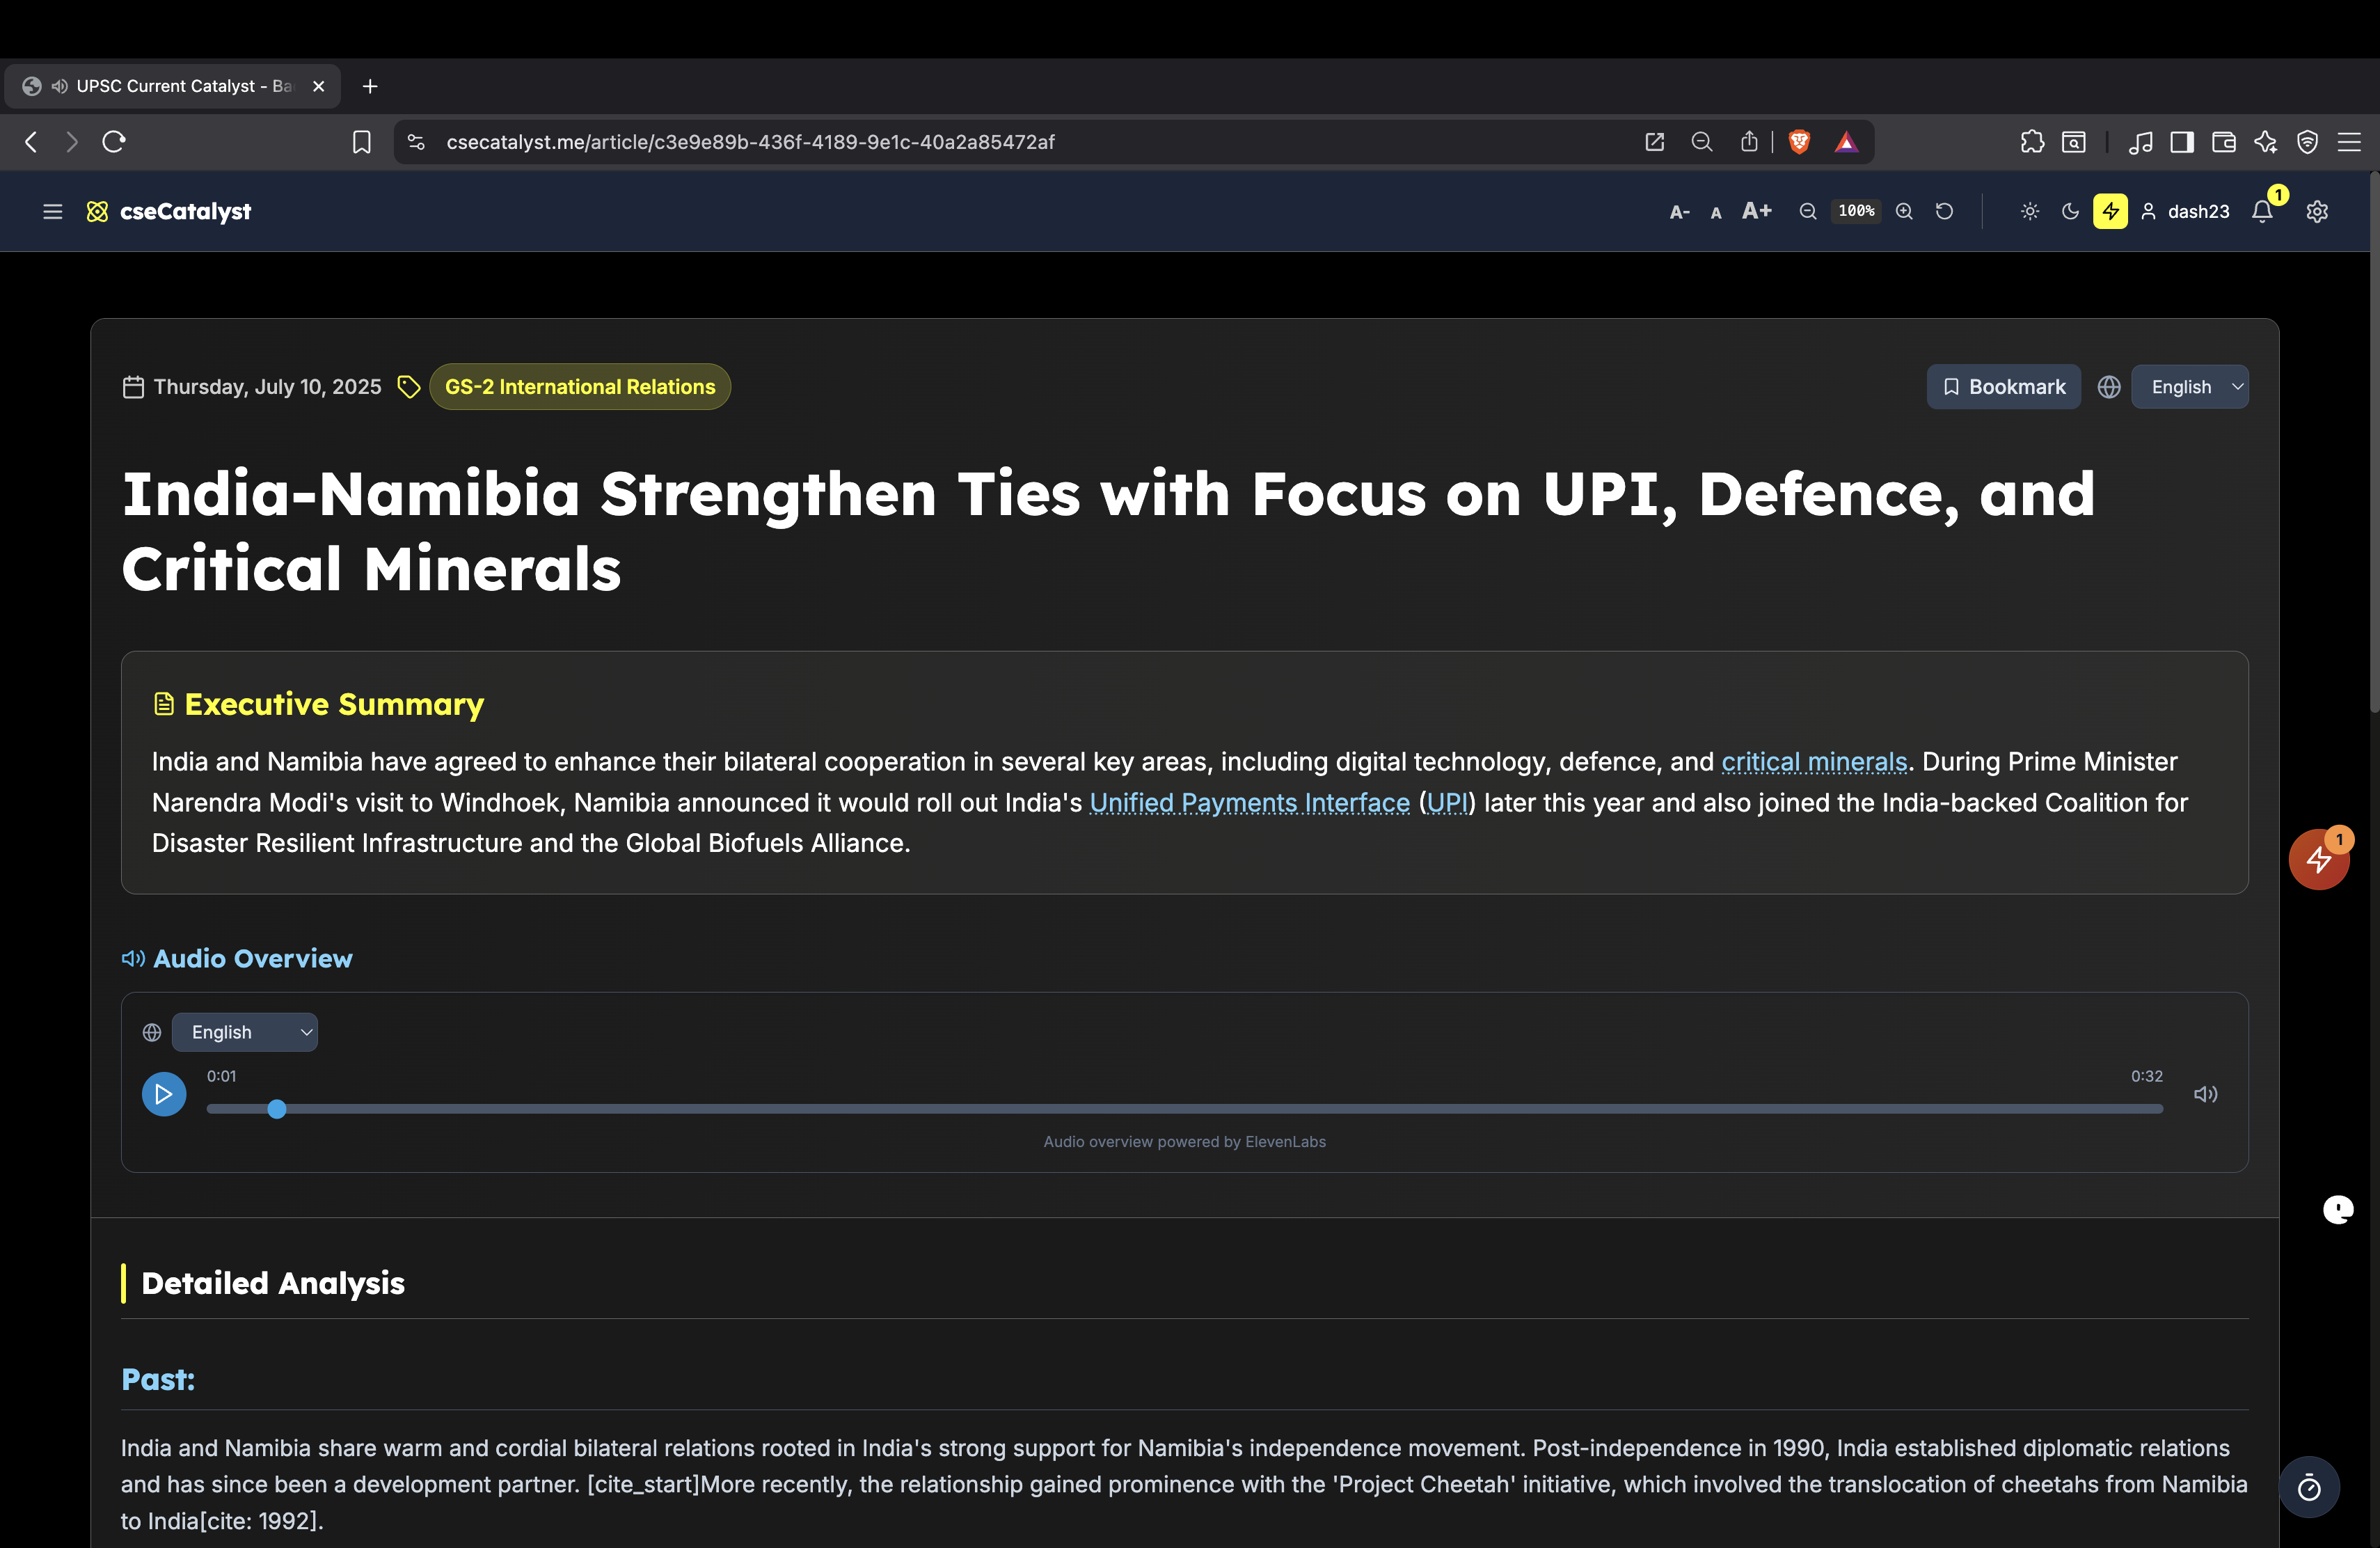
Task: Mute the audio overview volume icon
Action: (x=2205, y=1094)
